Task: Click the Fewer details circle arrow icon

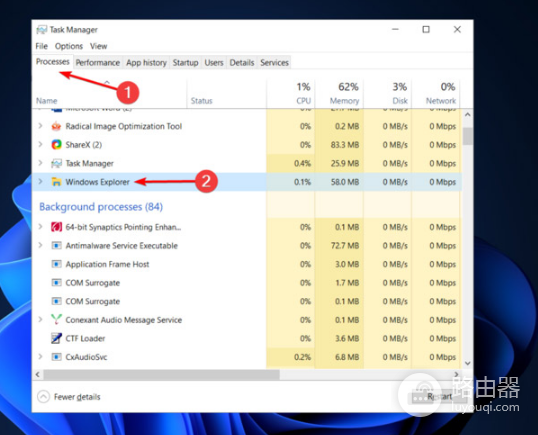Action: (x=44, y=397)
